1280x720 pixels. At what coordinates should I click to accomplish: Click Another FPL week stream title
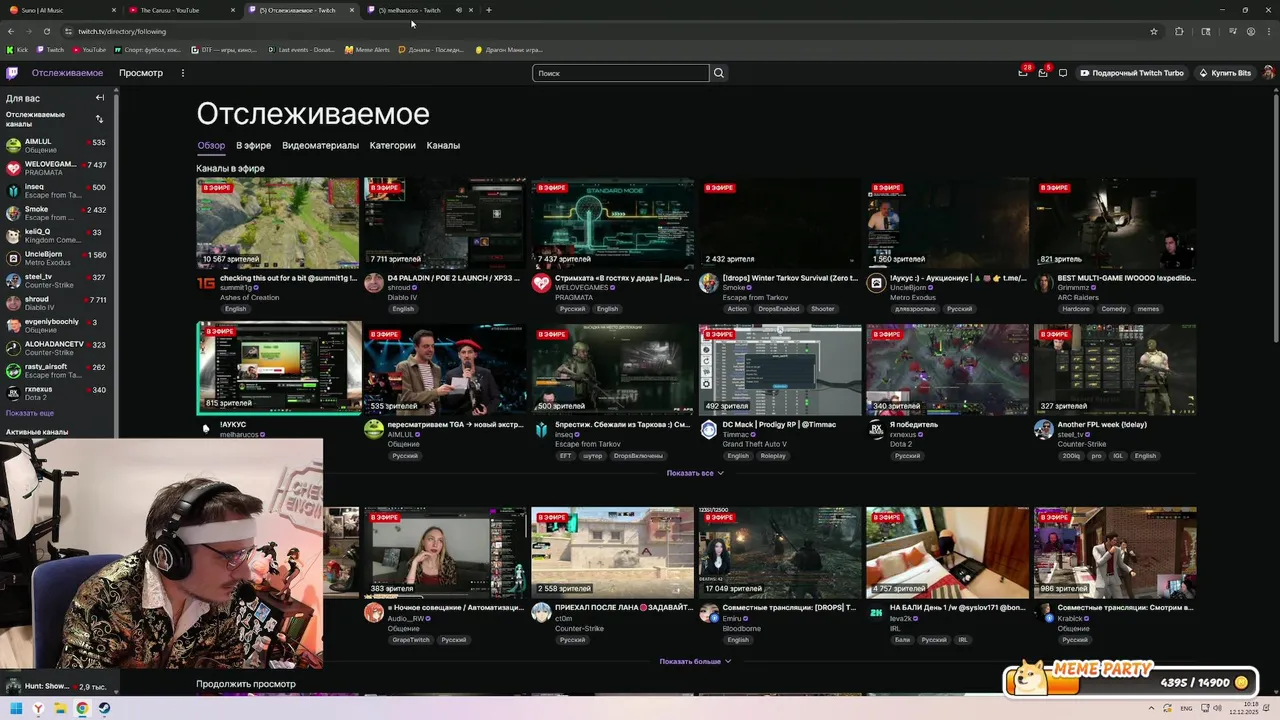(x=1102, y=425)
